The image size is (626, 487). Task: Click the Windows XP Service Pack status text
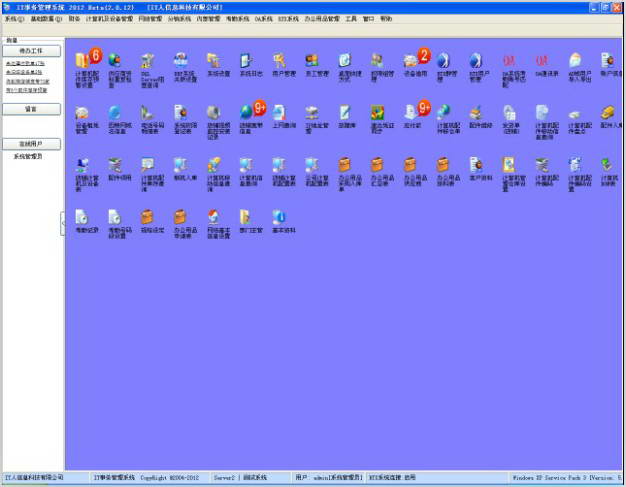tap(567, 477)
